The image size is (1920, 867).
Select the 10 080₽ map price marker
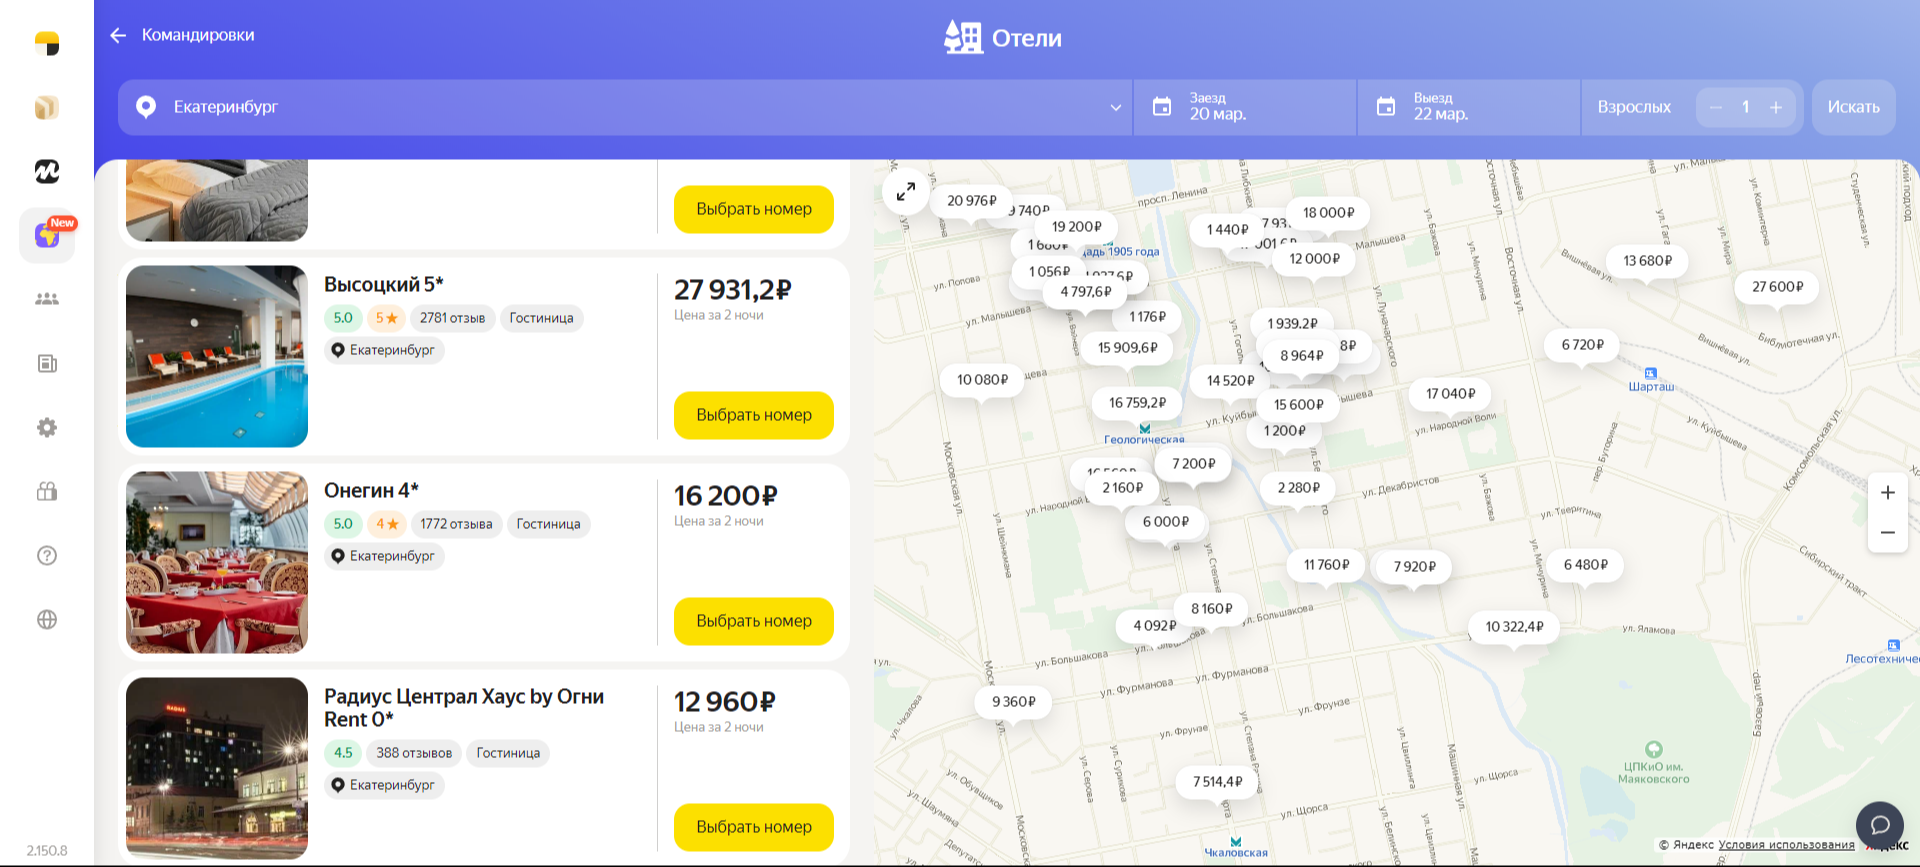click(983, 380)
